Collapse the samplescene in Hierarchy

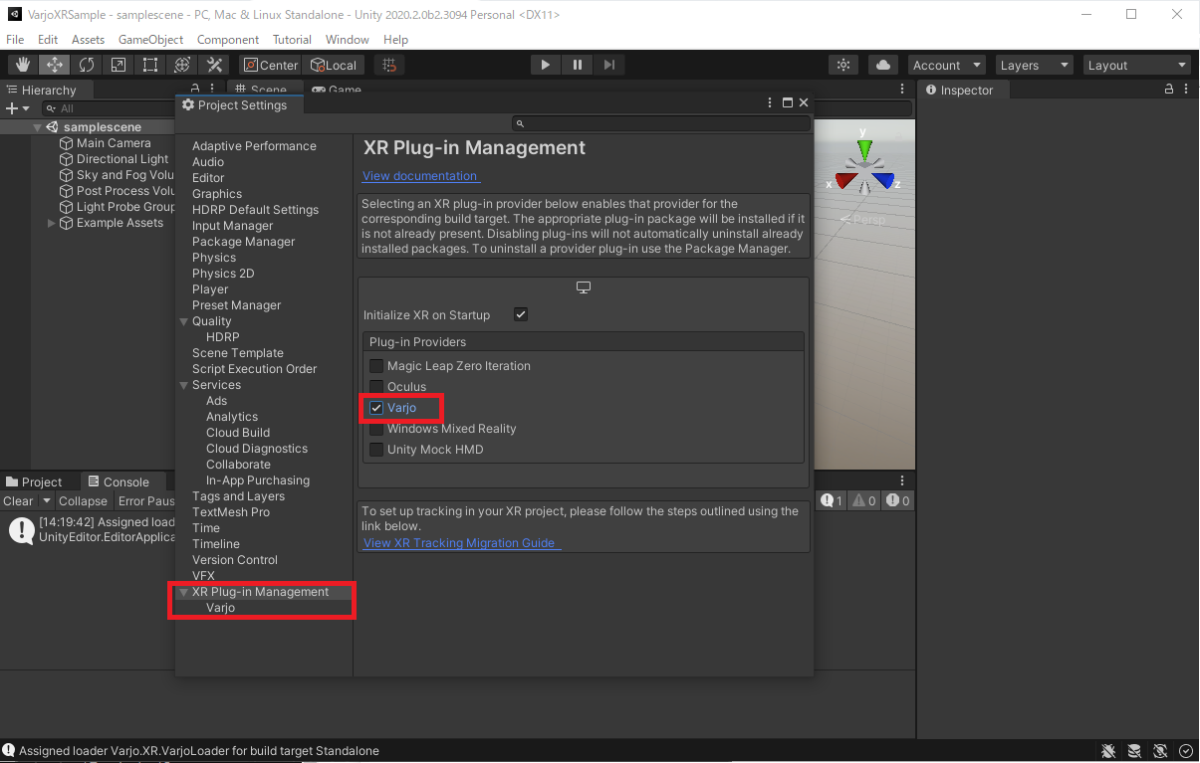pyautogui.click(x=37, y=127)
